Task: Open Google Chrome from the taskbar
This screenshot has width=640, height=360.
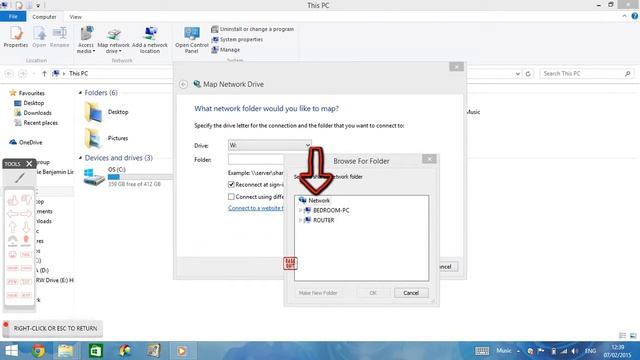Action: (38, 351)
